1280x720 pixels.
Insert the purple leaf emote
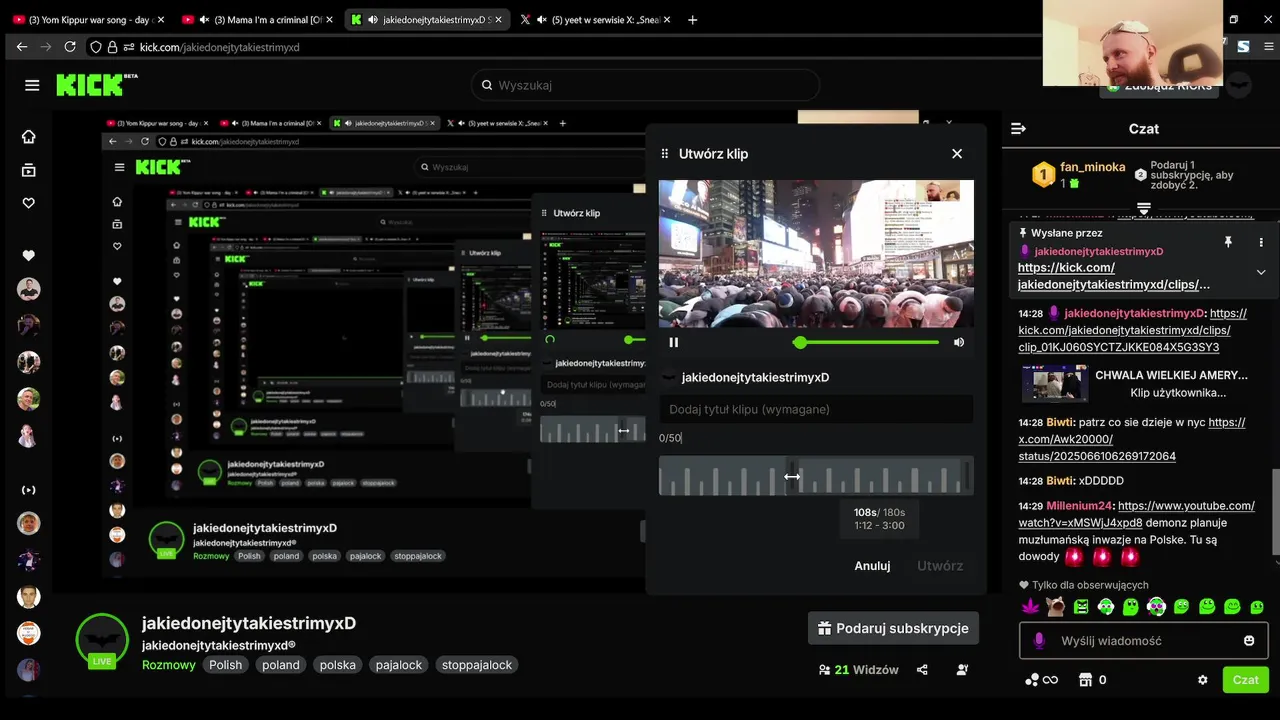pos(1030,606)
